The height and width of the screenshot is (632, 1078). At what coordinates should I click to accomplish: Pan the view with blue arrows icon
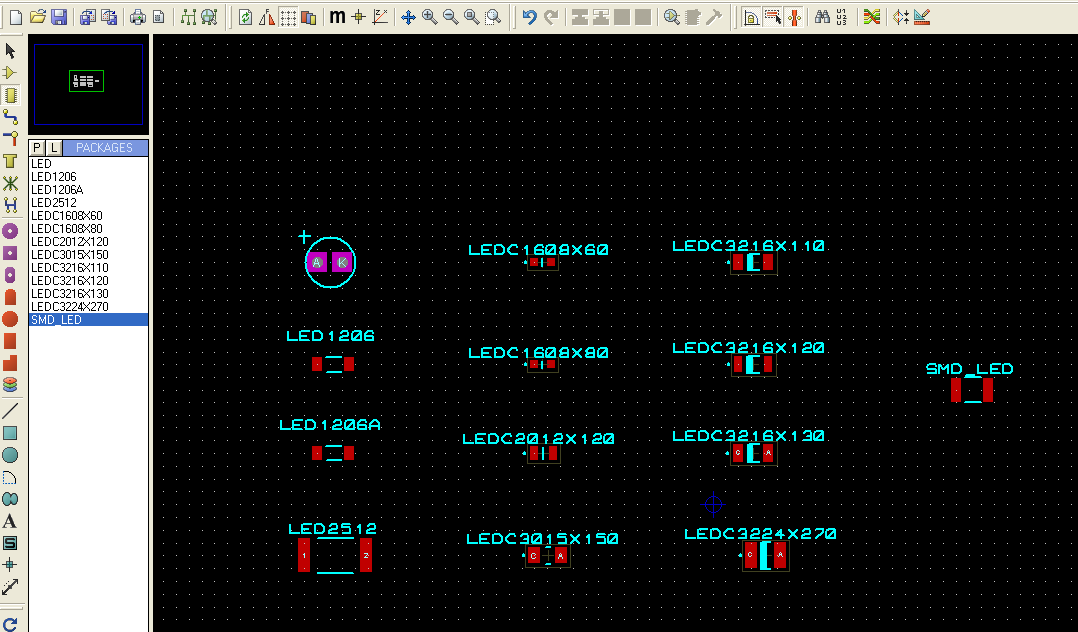(x=408, y=17)
